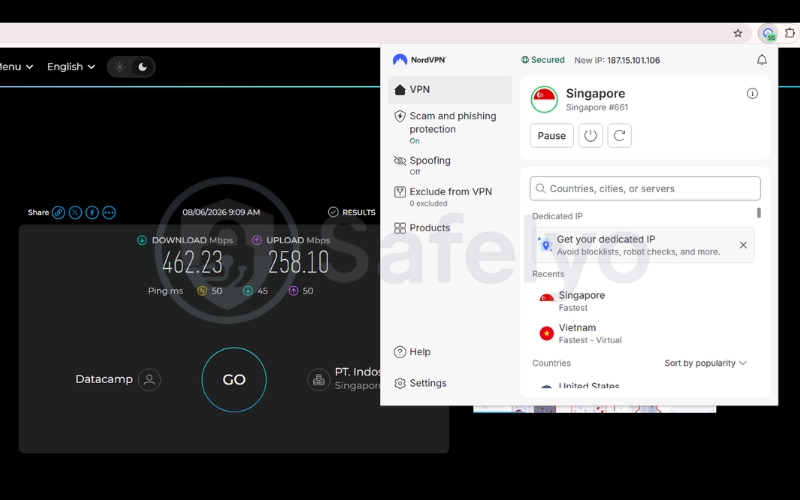
Task: Click the idle ping icon
Action: point(202,291)
